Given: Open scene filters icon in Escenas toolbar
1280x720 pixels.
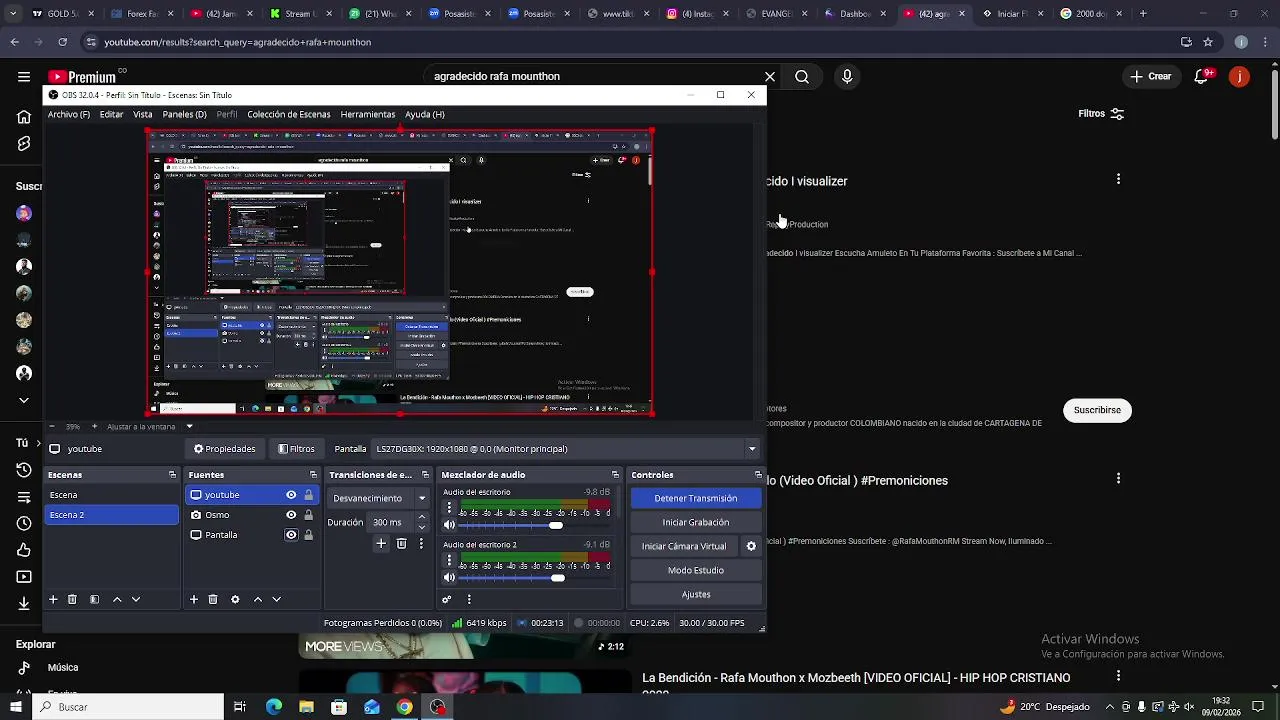Looking at the screenshot, I should point(94,599).
